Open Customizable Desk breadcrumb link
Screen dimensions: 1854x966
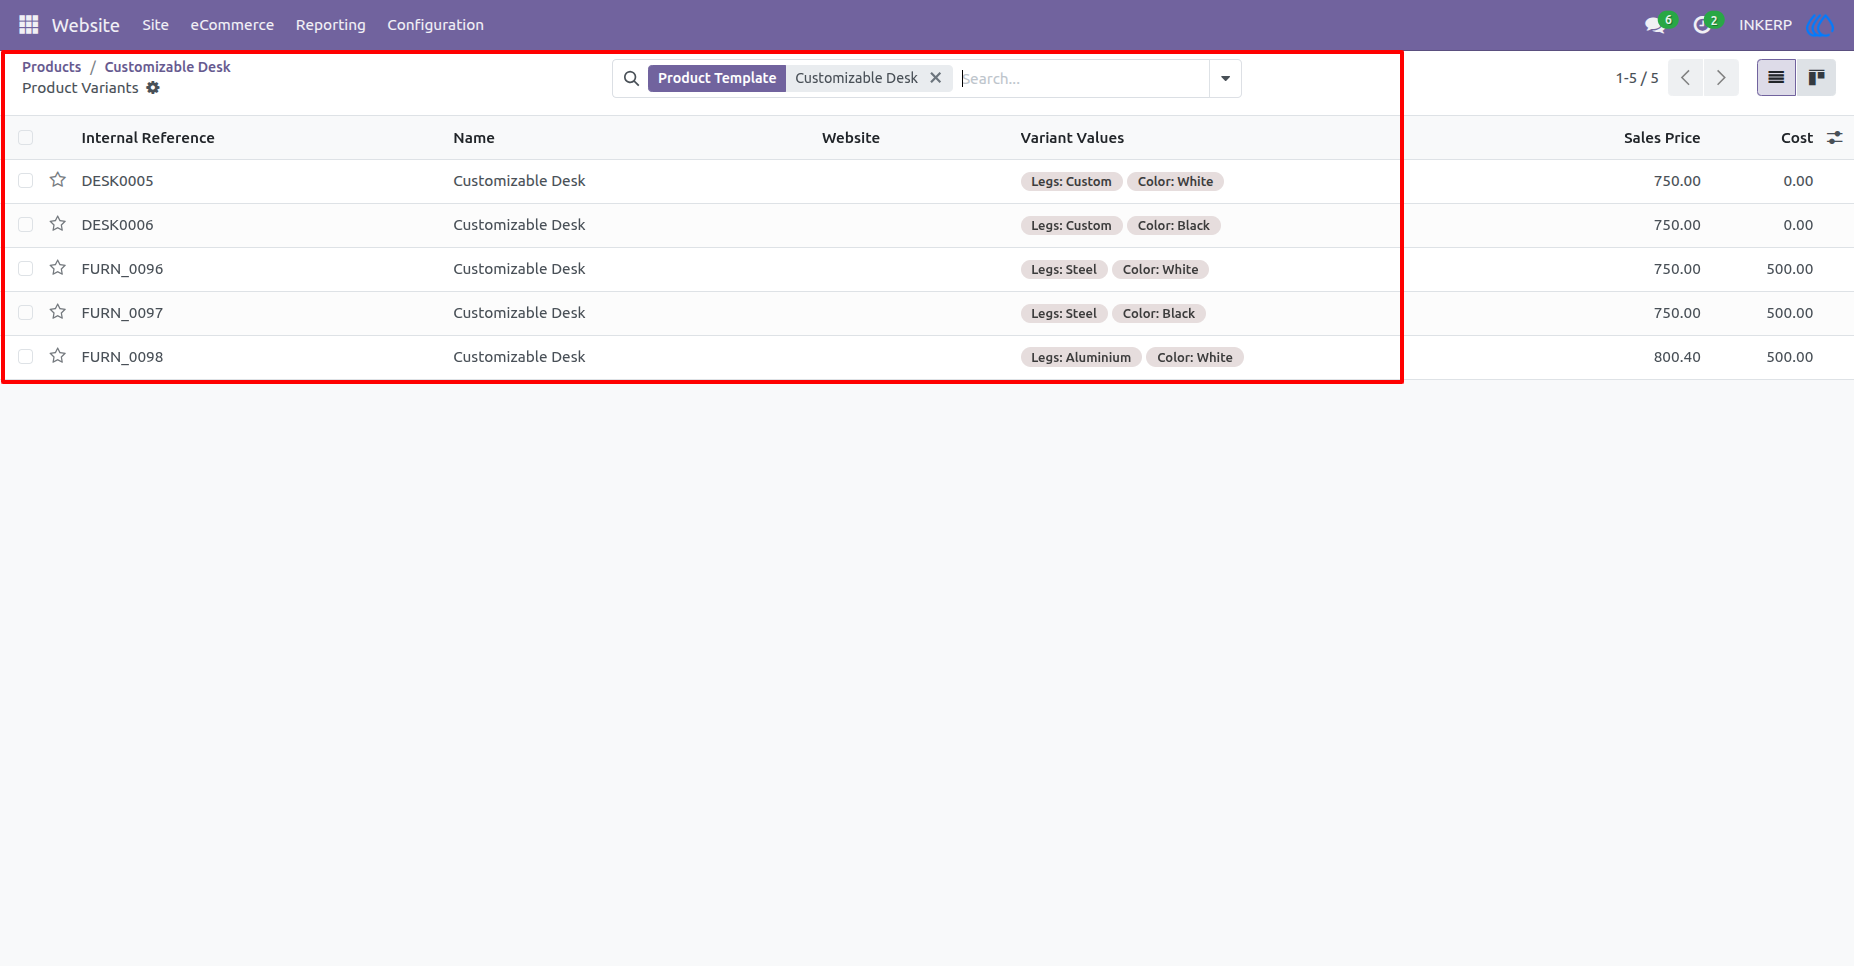pyautogui.click(x=167, y=67)
